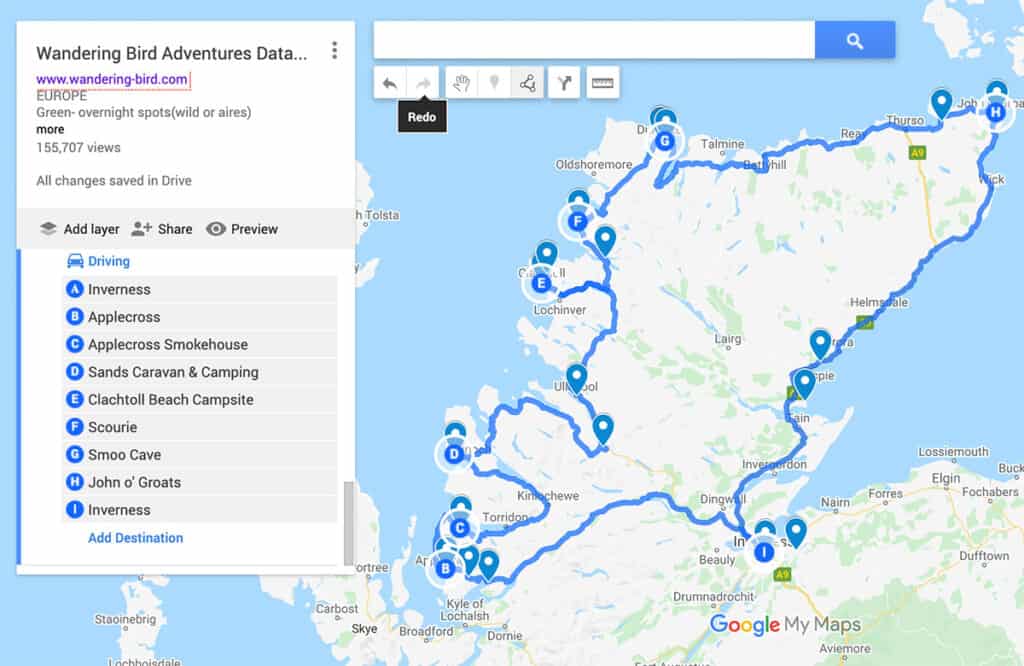1024x666 pixels.
Task: Click the 'All changes saved in Drive' status
Action: [x=114, y=181]
